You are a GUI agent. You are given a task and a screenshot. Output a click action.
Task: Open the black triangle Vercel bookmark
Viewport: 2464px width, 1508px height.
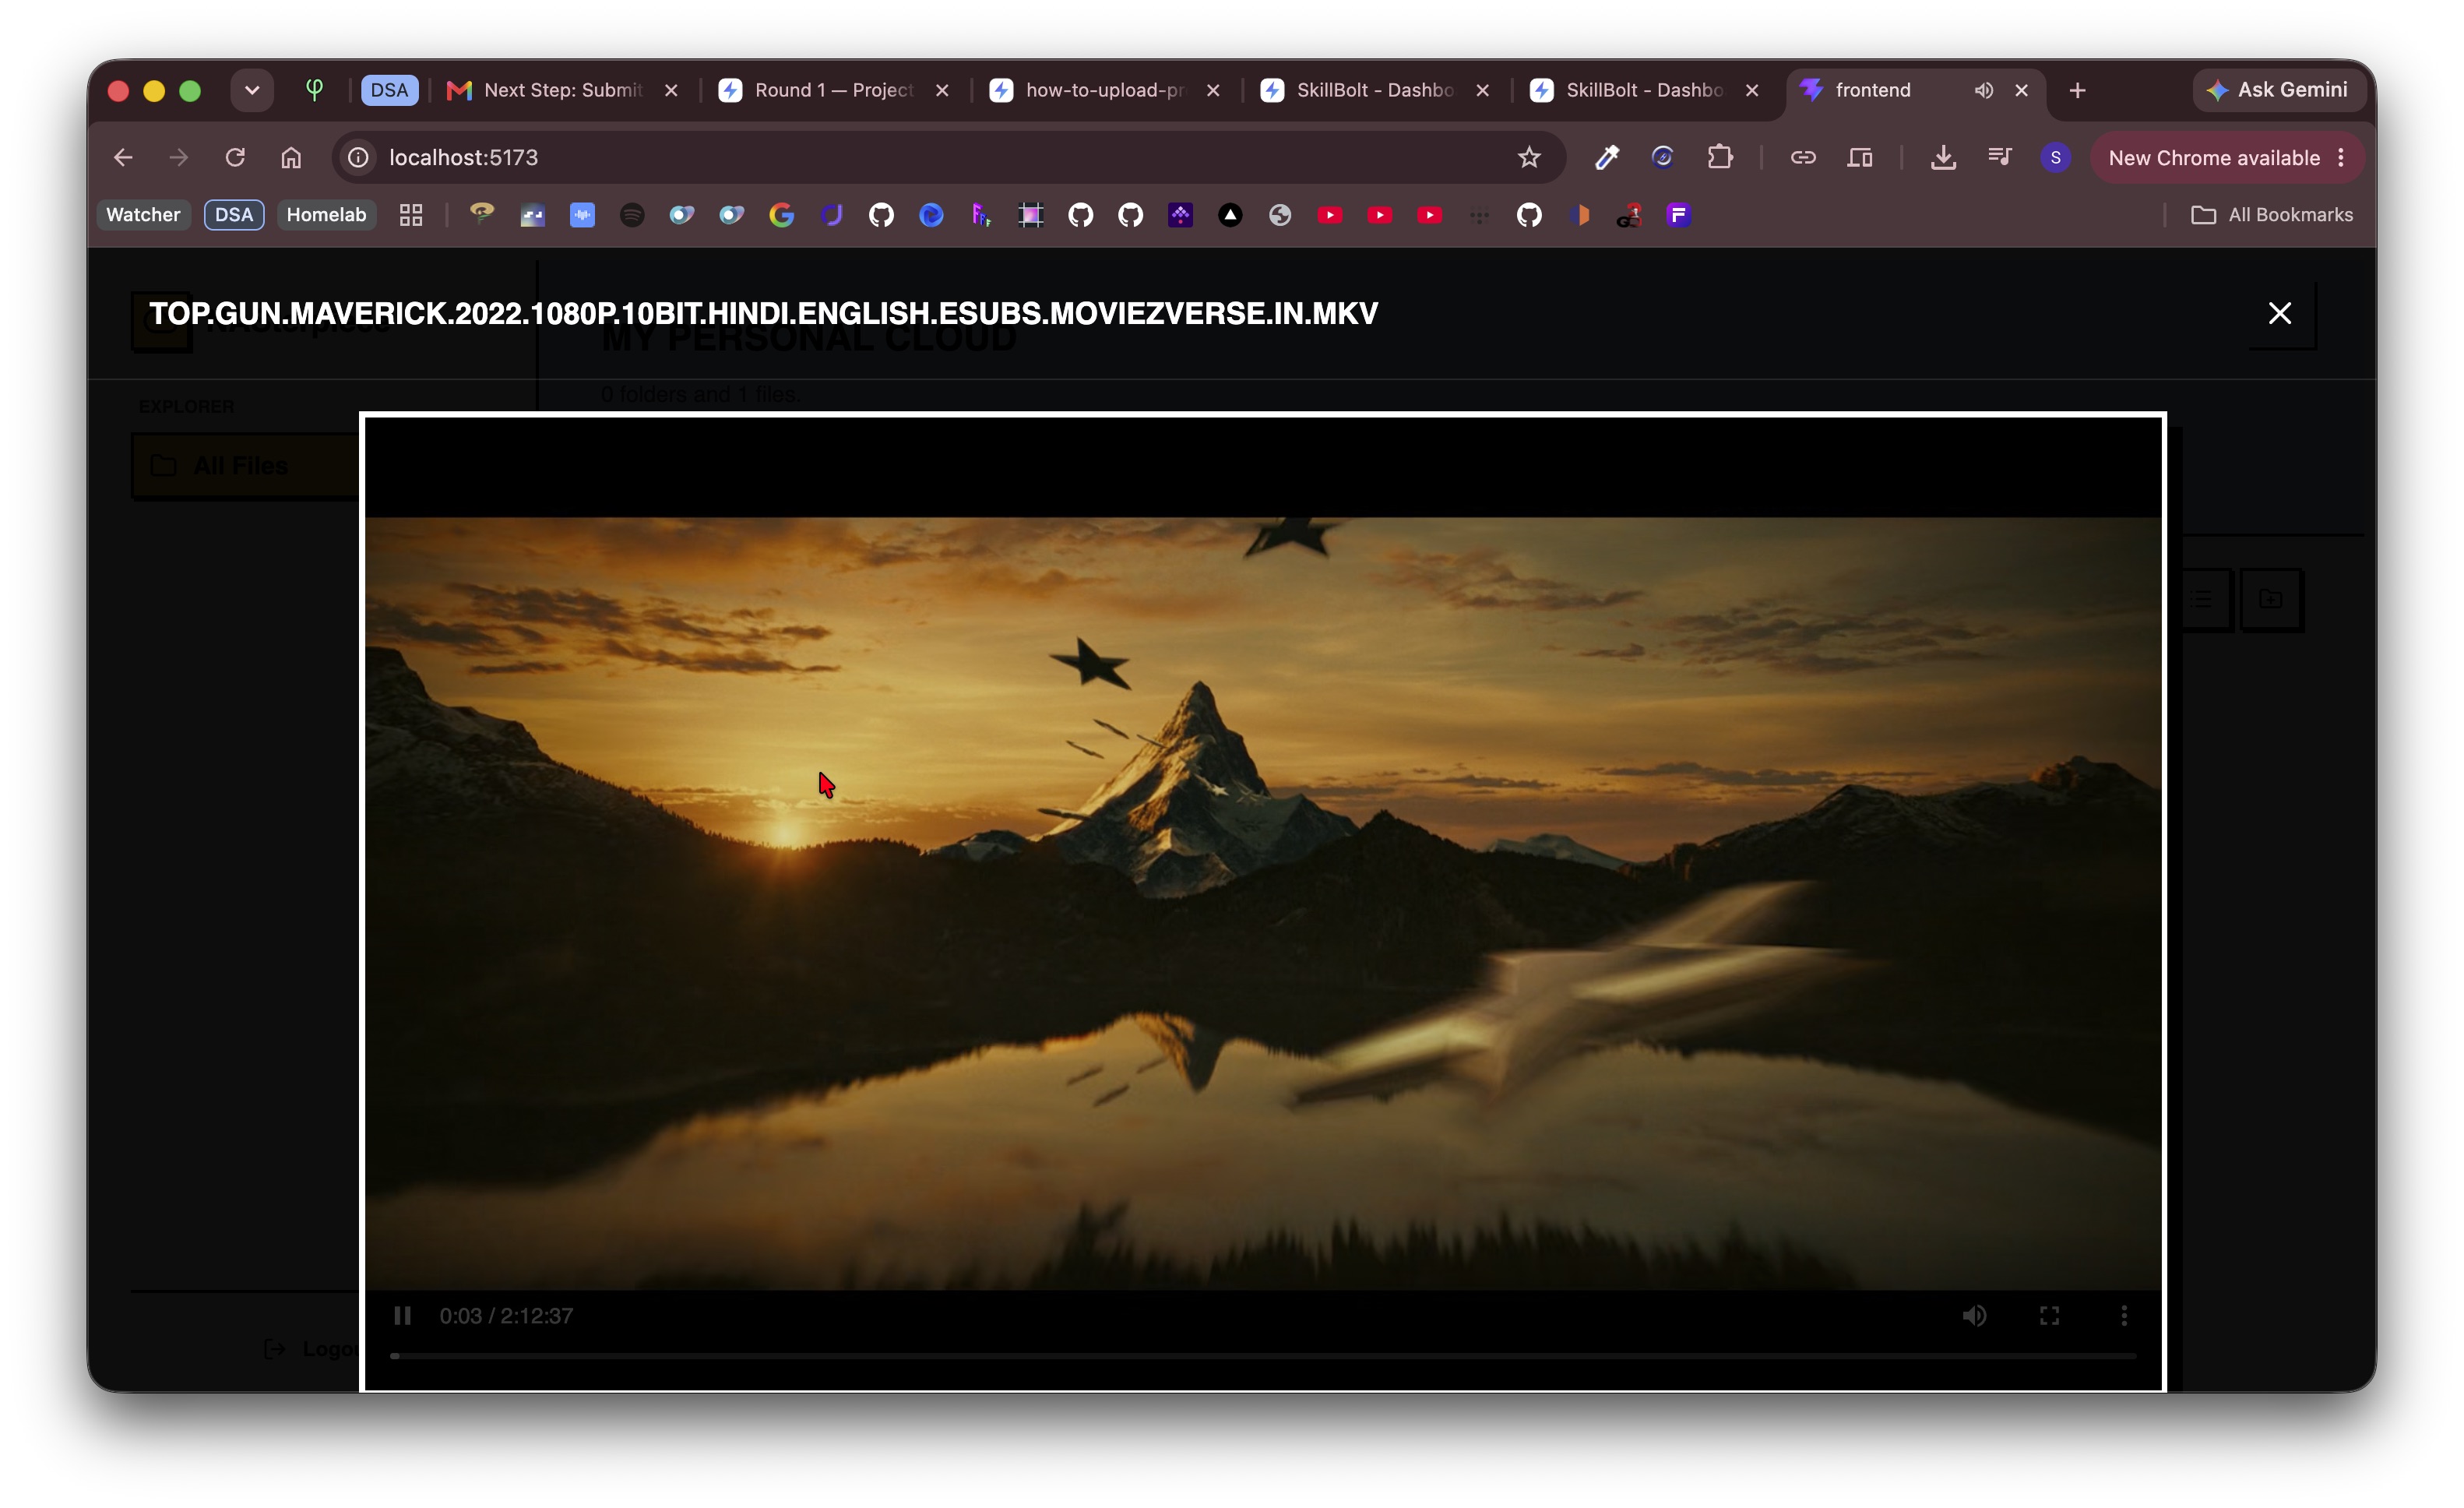click(1230, 214)
